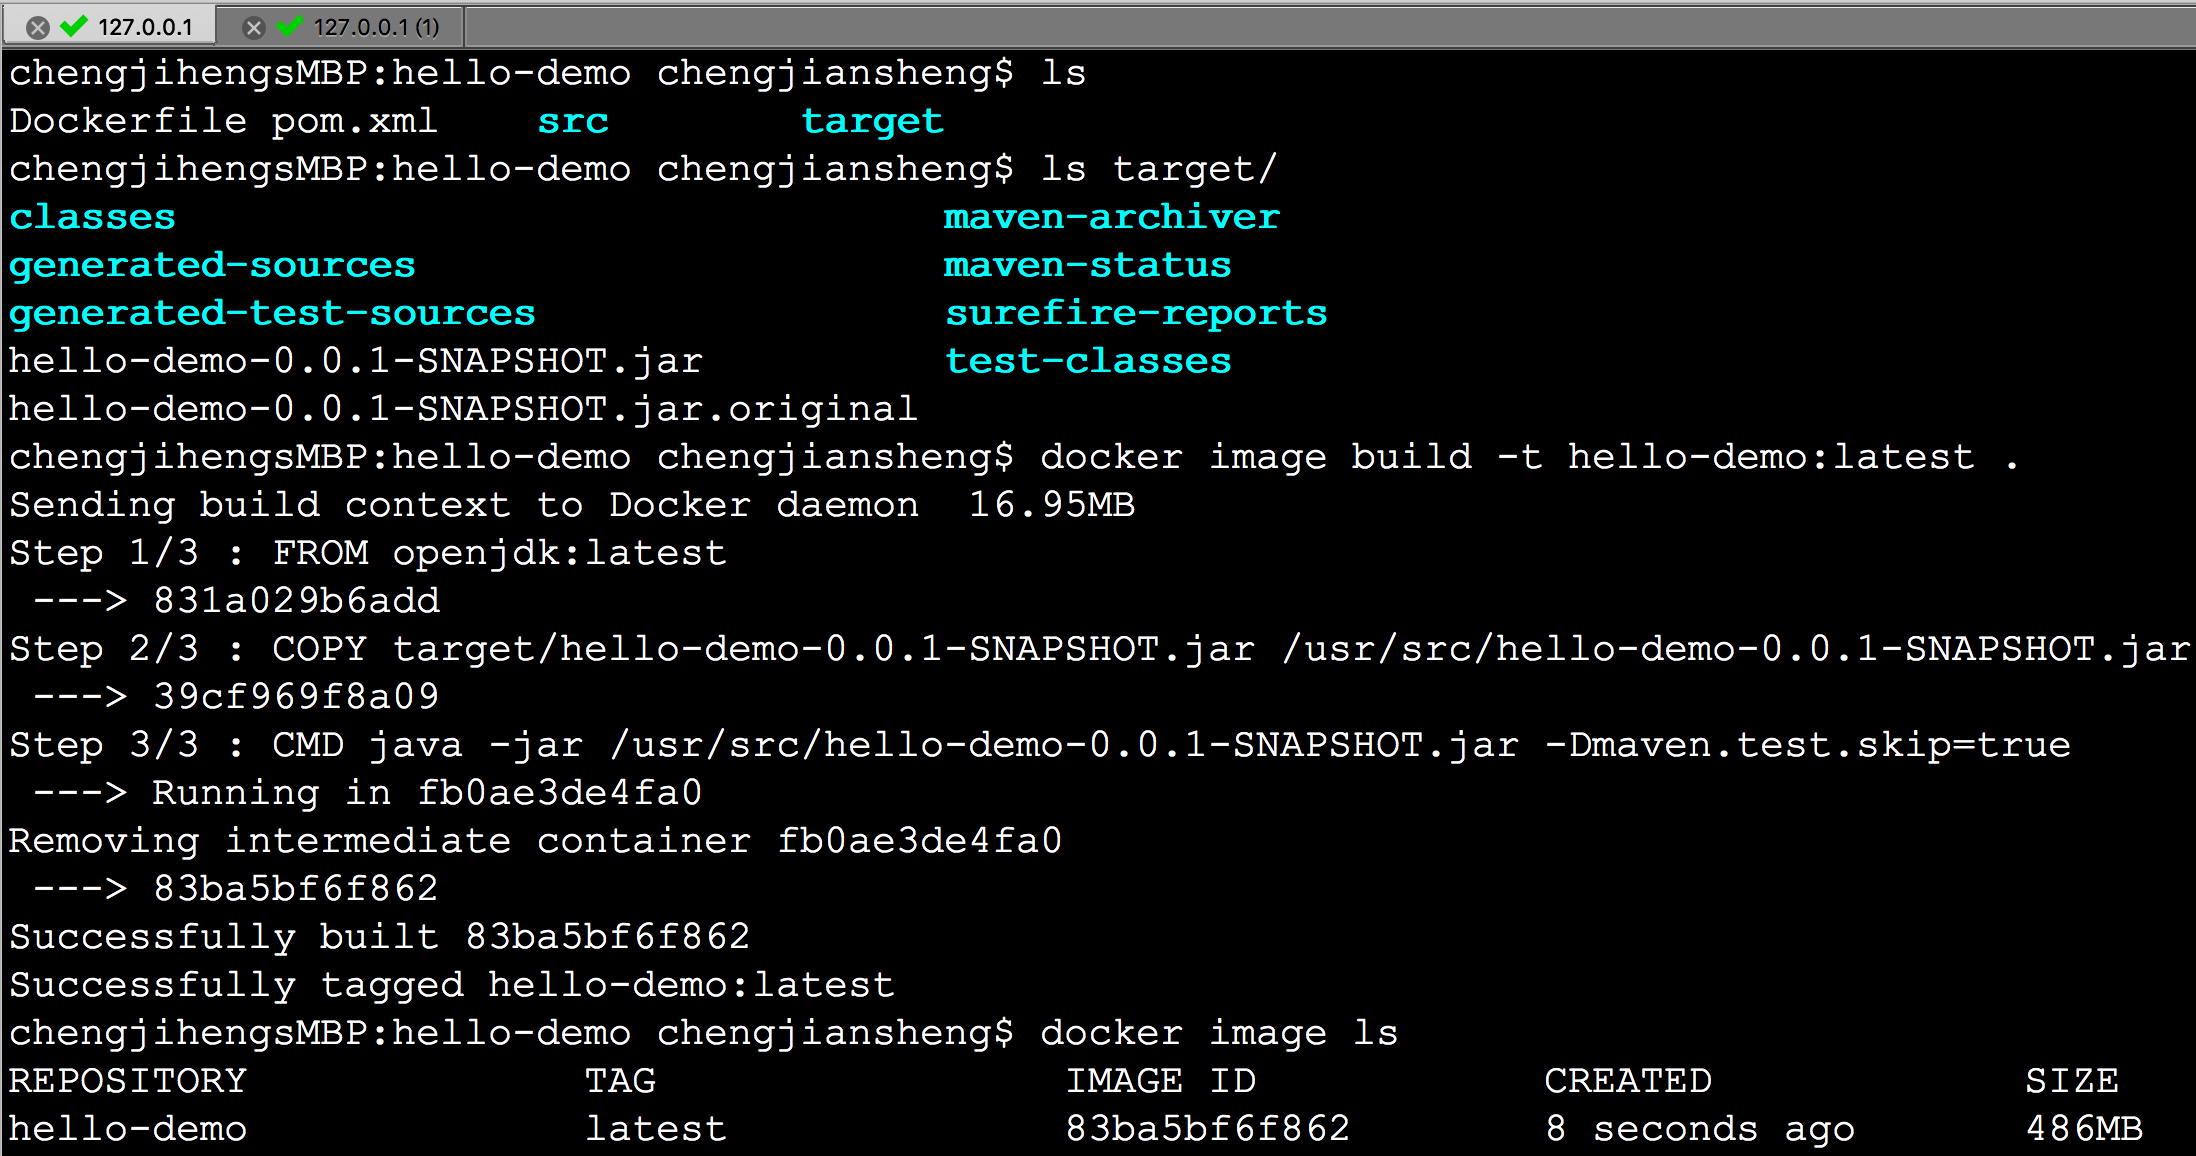Click empty tab bar area right of tabs
The image size is (2196, 1156).
coord(1300,27)
